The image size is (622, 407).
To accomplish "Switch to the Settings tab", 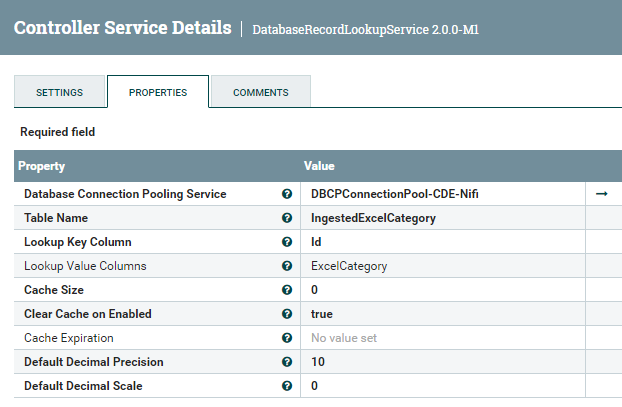I will point(60,93).
